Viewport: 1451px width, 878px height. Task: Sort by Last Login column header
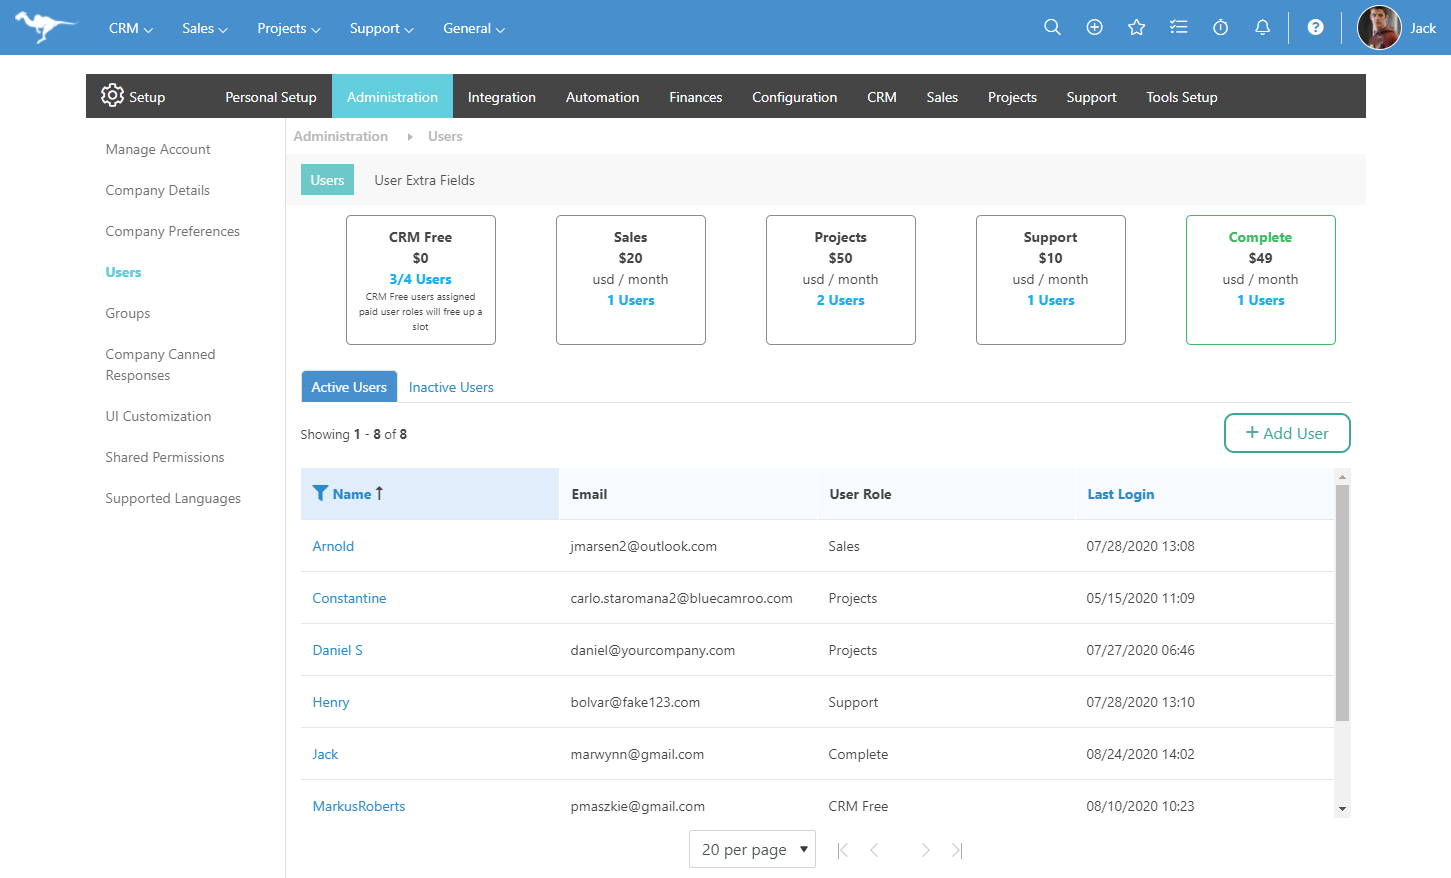(1120, 494)
